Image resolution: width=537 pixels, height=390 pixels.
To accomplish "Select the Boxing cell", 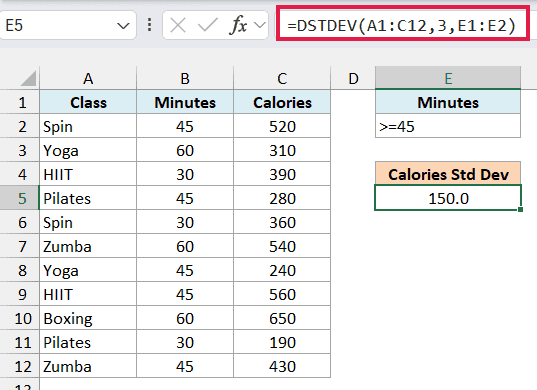I will [88, 318].
